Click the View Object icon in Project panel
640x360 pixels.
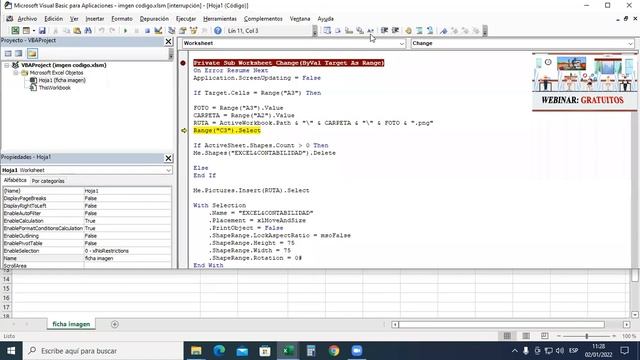coord(19,53)
